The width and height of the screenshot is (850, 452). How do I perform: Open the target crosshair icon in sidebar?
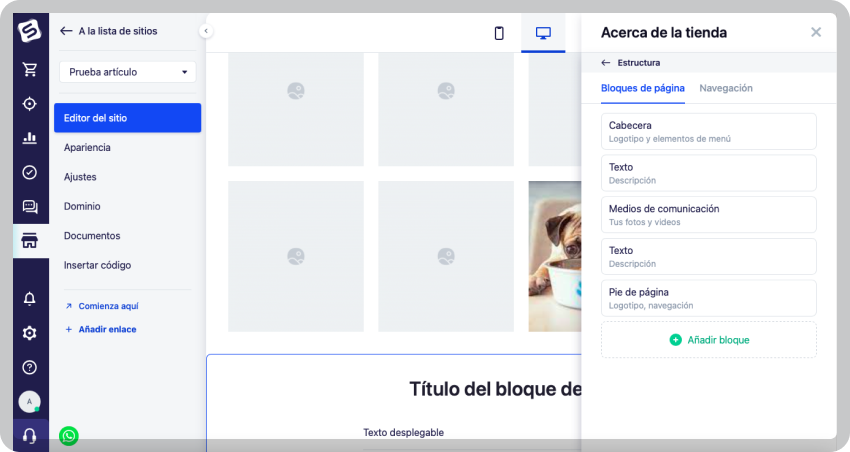[x=30, y=104]
